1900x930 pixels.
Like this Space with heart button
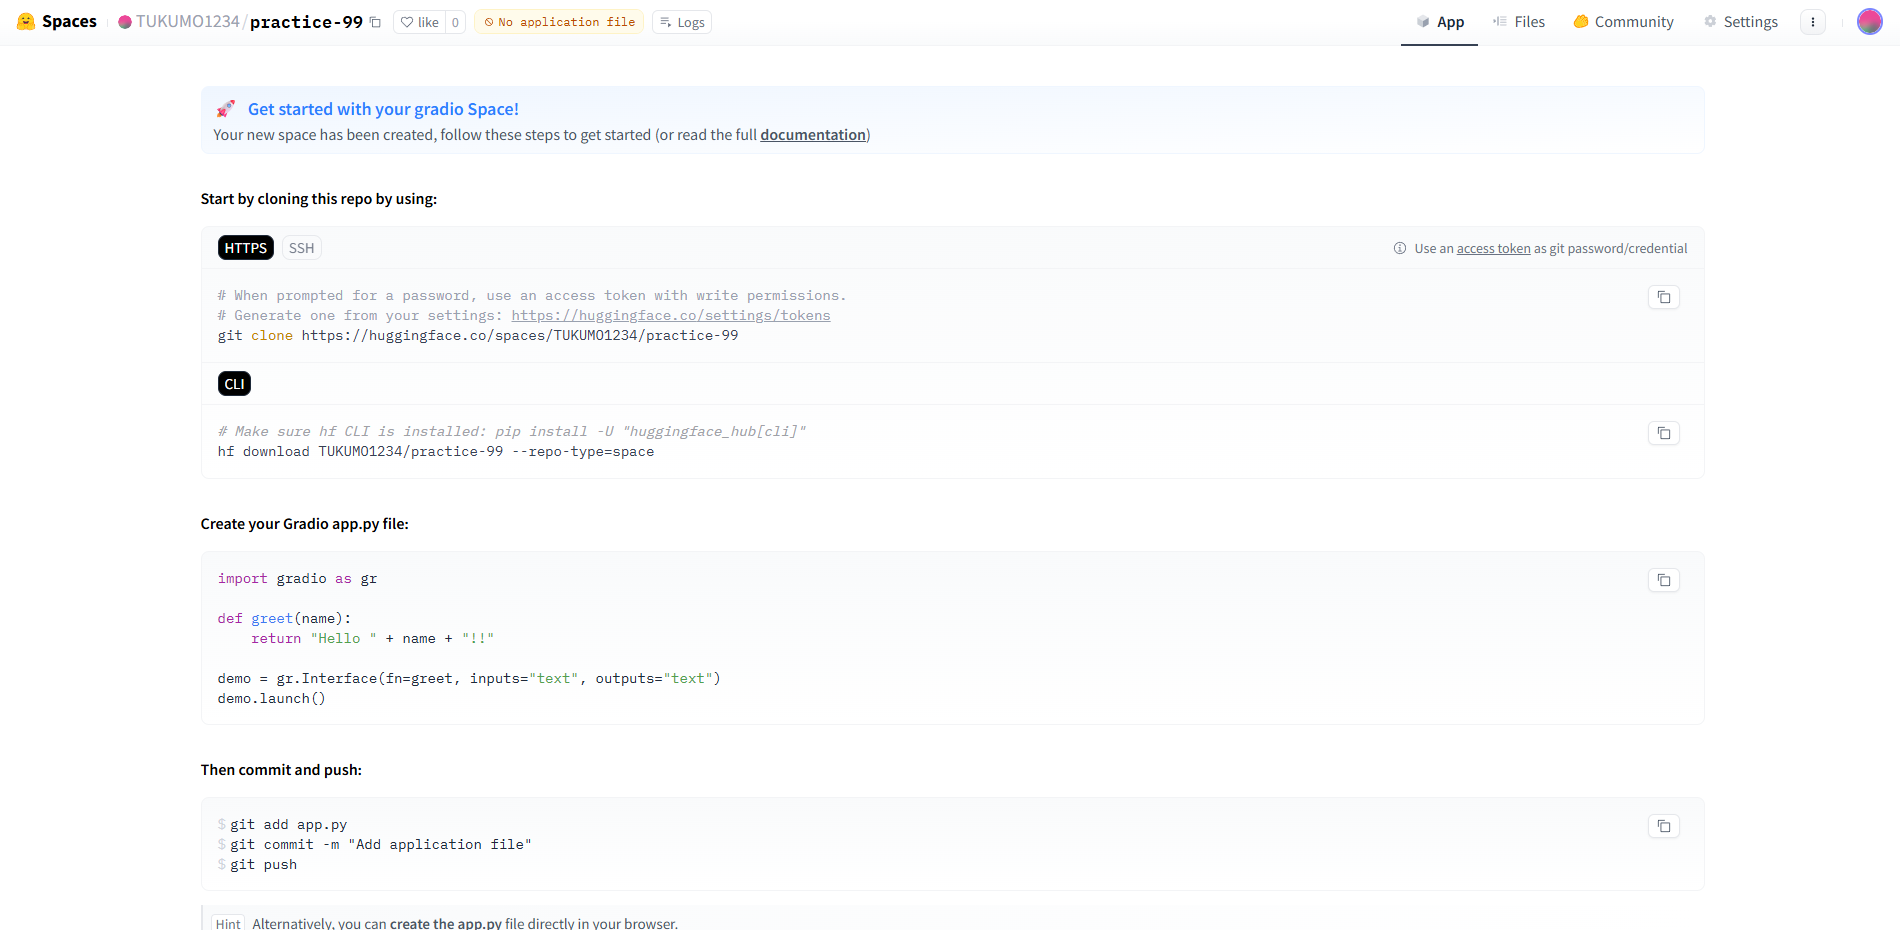(420, 22)
